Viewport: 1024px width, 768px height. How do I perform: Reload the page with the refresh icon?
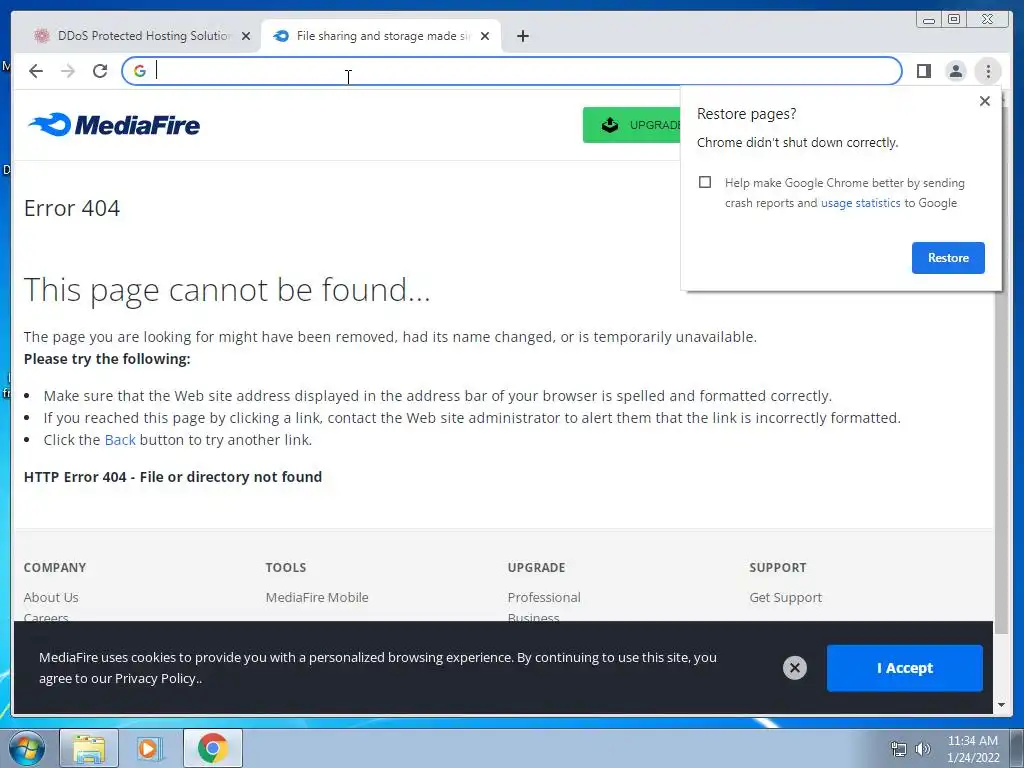coord(100,71)
